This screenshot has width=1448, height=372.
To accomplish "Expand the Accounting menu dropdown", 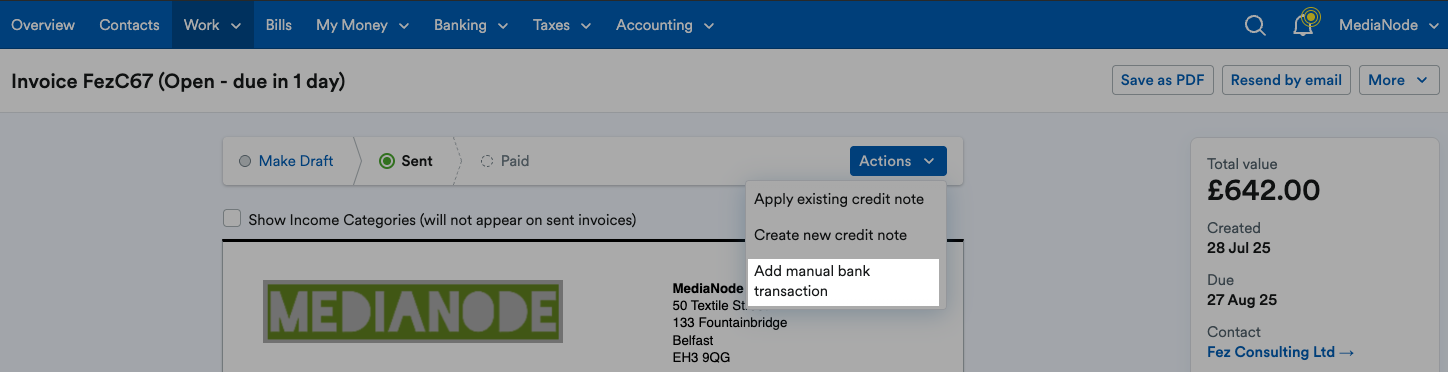I will click(x=665, y=25).
